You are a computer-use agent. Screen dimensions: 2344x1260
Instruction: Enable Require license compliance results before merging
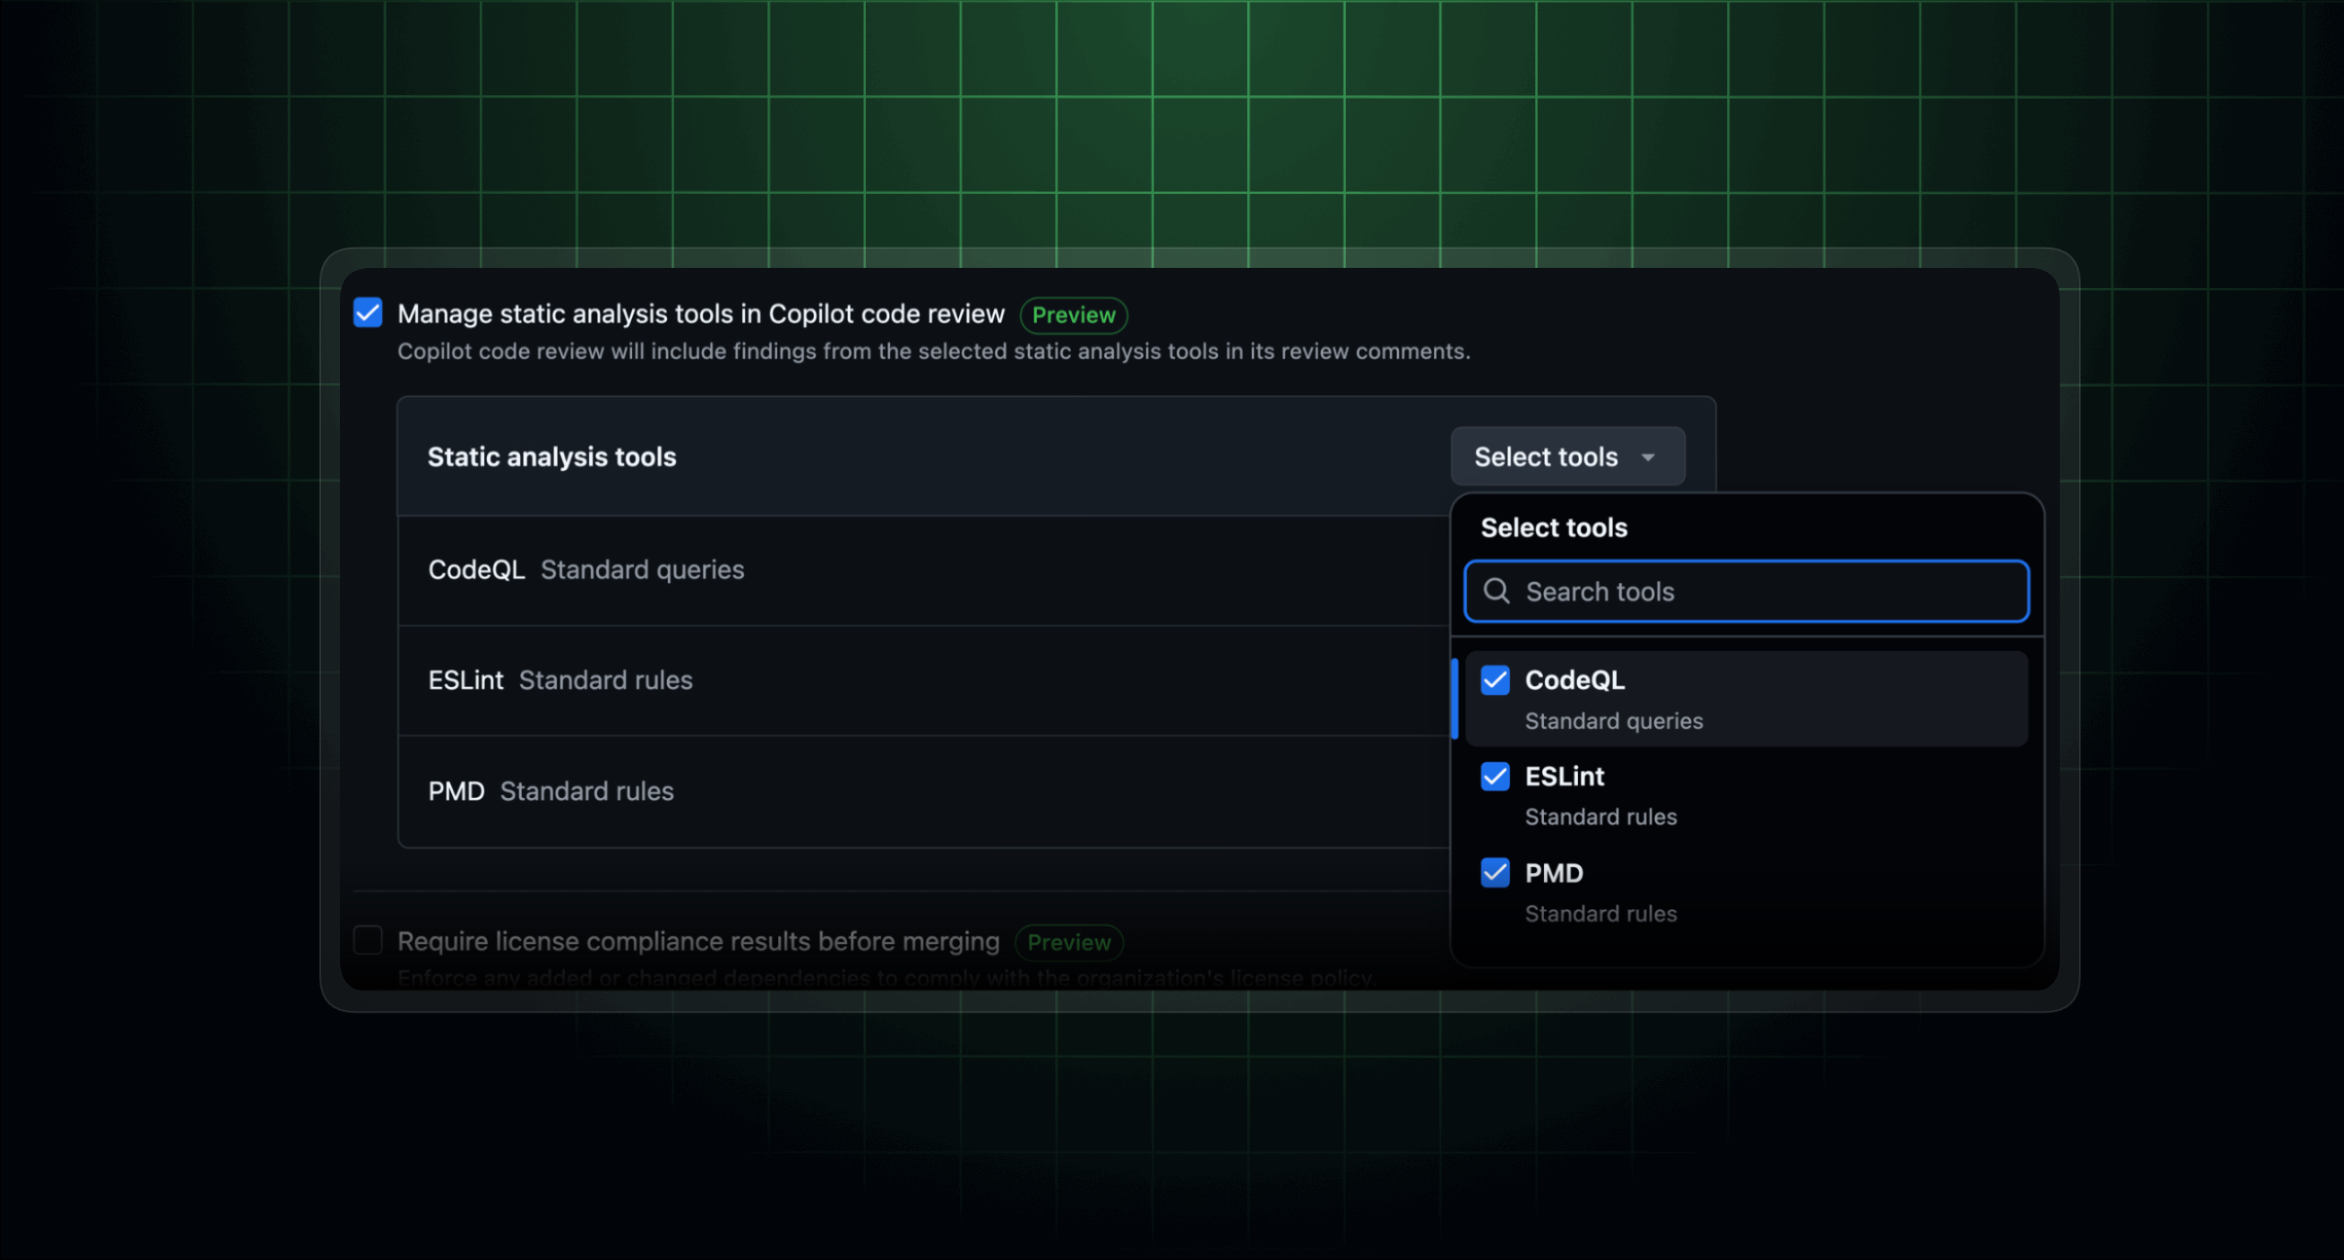368,940
